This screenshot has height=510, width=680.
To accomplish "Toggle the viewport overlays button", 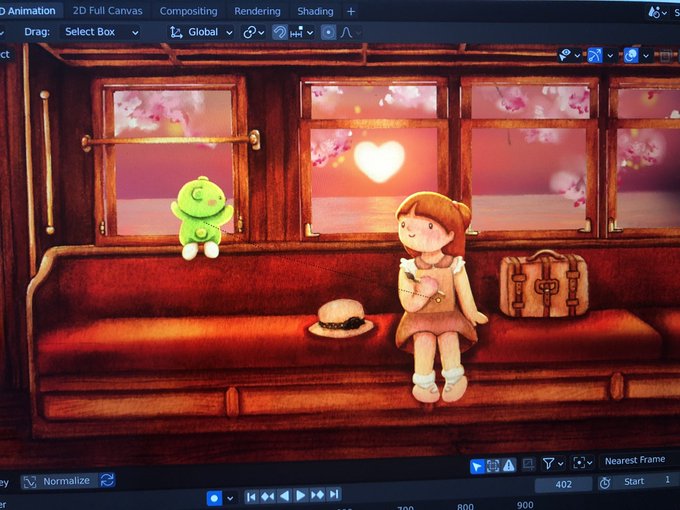I will tap(631, 55).
